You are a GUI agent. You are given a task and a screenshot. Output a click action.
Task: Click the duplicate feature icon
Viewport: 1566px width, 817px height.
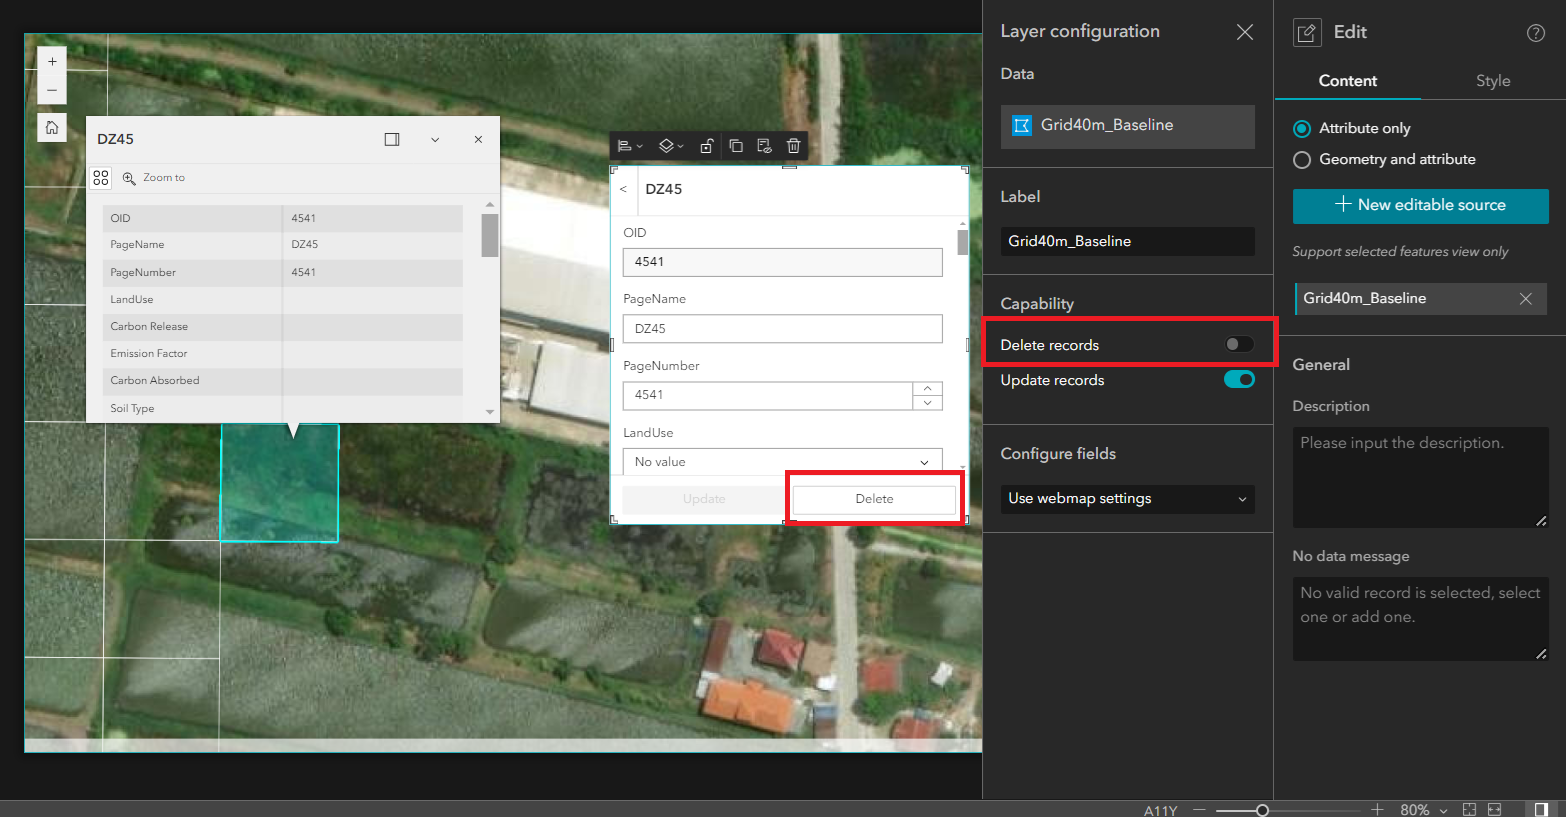click(x=735, y=145)
